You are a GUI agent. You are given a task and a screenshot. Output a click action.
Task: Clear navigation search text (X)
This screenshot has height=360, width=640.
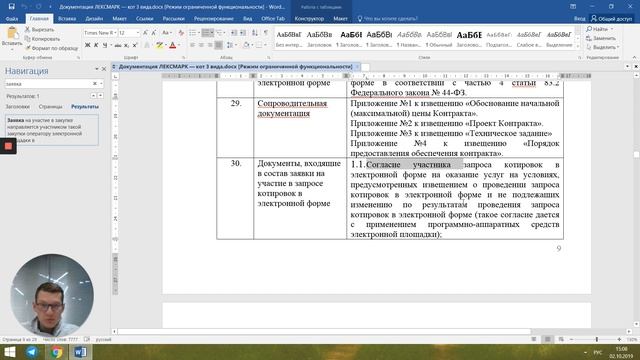click(95, 84)
